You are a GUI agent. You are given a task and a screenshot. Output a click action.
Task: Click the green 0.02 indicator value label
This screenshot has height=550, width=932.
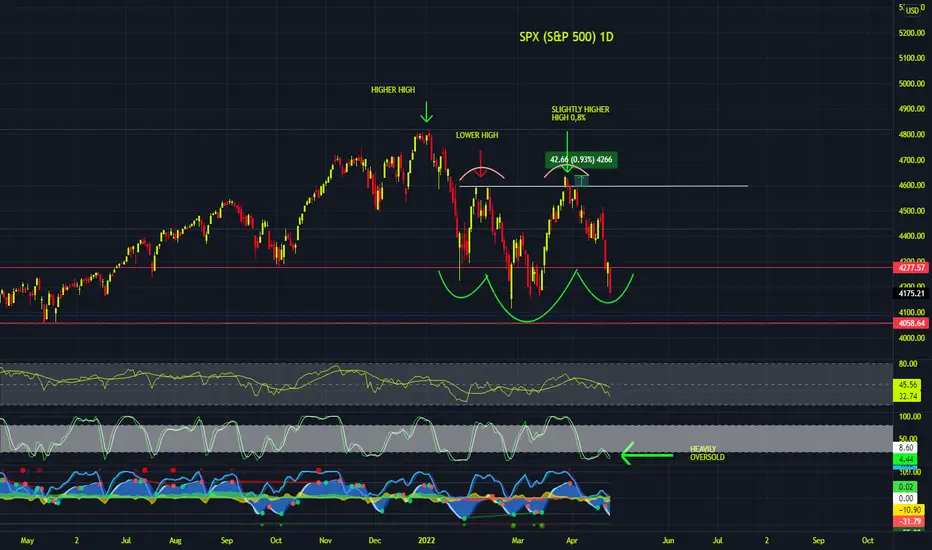(x=906, y=487)
